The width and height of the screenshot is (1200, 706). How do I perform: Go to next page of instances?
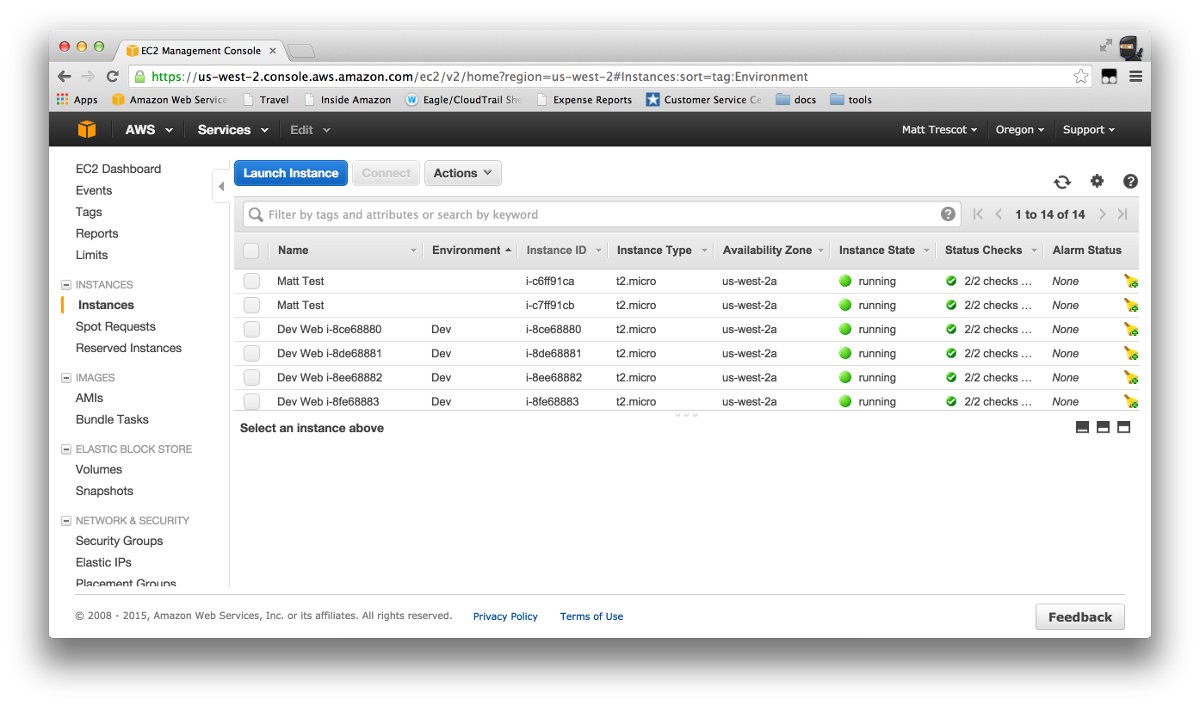[x=1102, y=214]
